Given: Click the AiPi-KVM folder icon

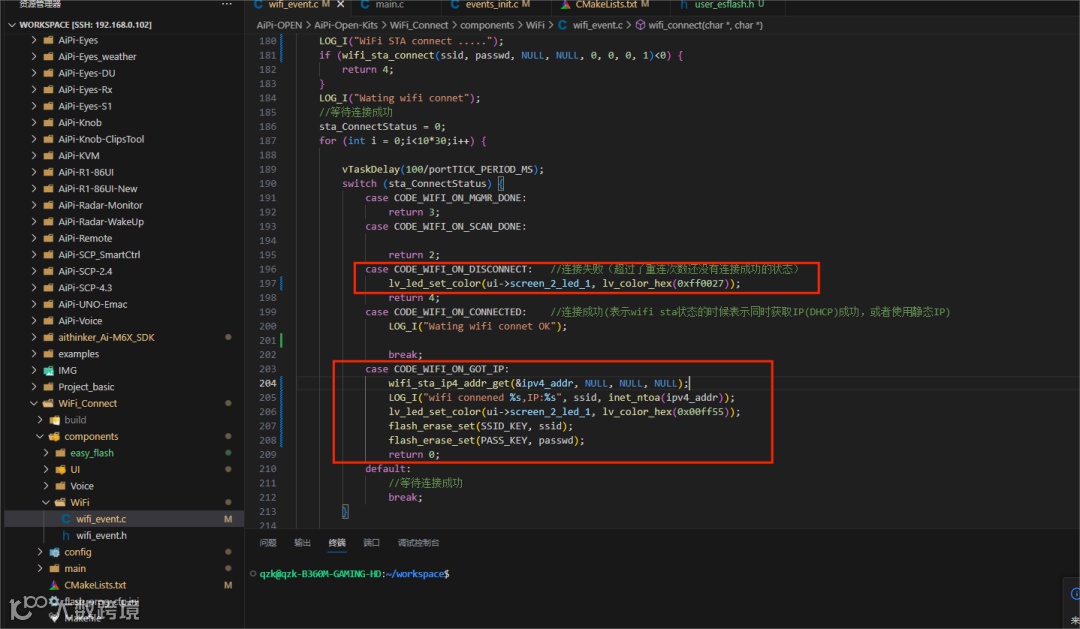Looking at the screenshot, I should coord(48,156).
